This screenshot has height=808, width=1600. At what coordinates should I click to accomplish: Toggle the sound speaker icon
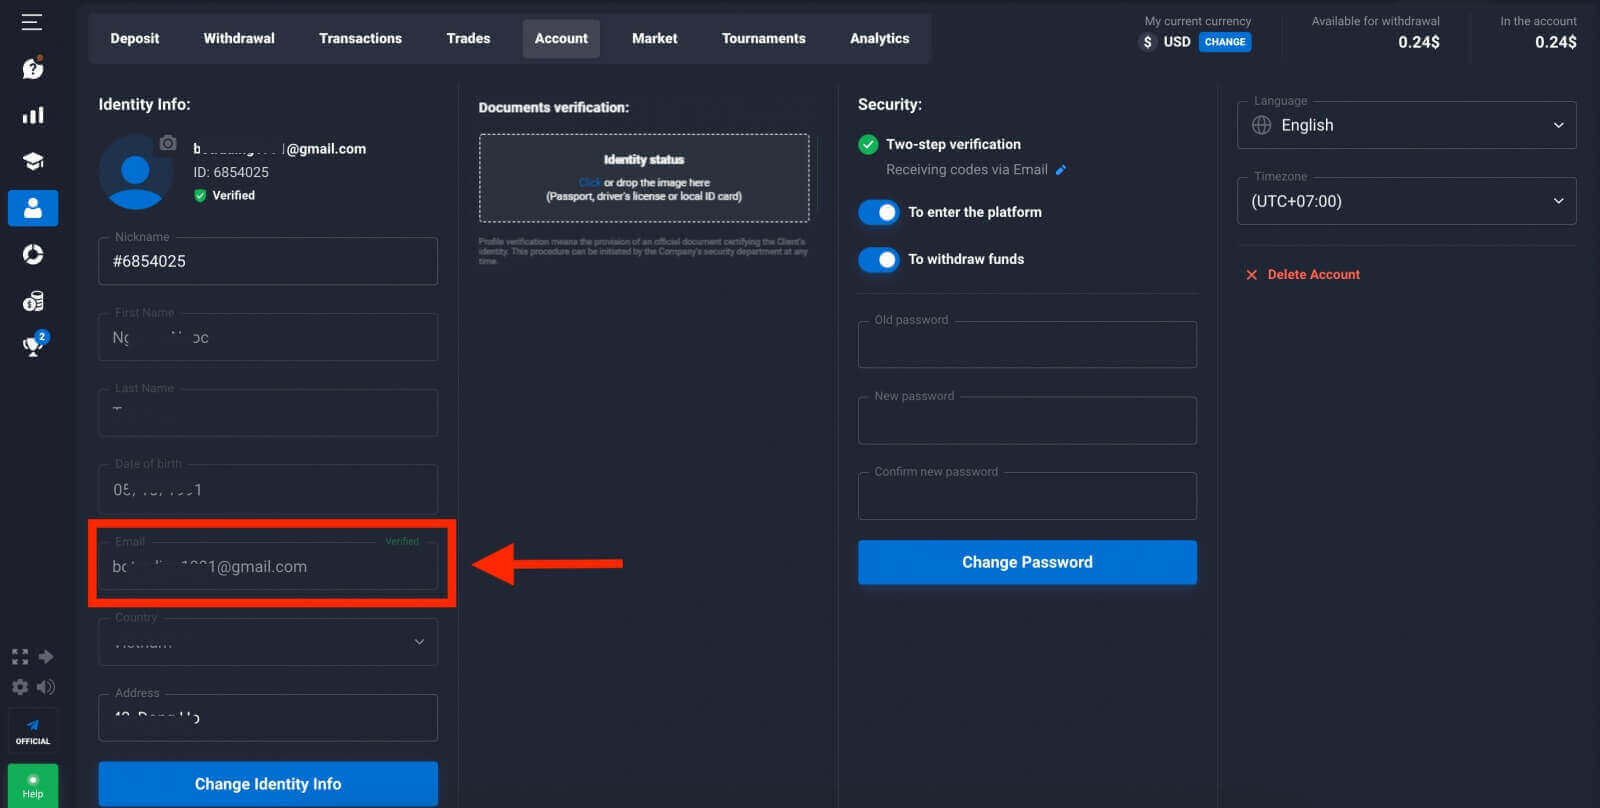[x=46, y=687]
